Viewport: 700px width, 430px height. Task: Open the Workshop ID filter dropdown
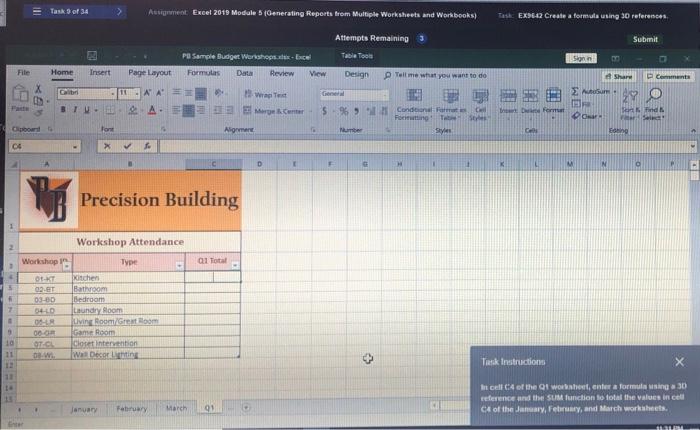click(x=67, y=266)
